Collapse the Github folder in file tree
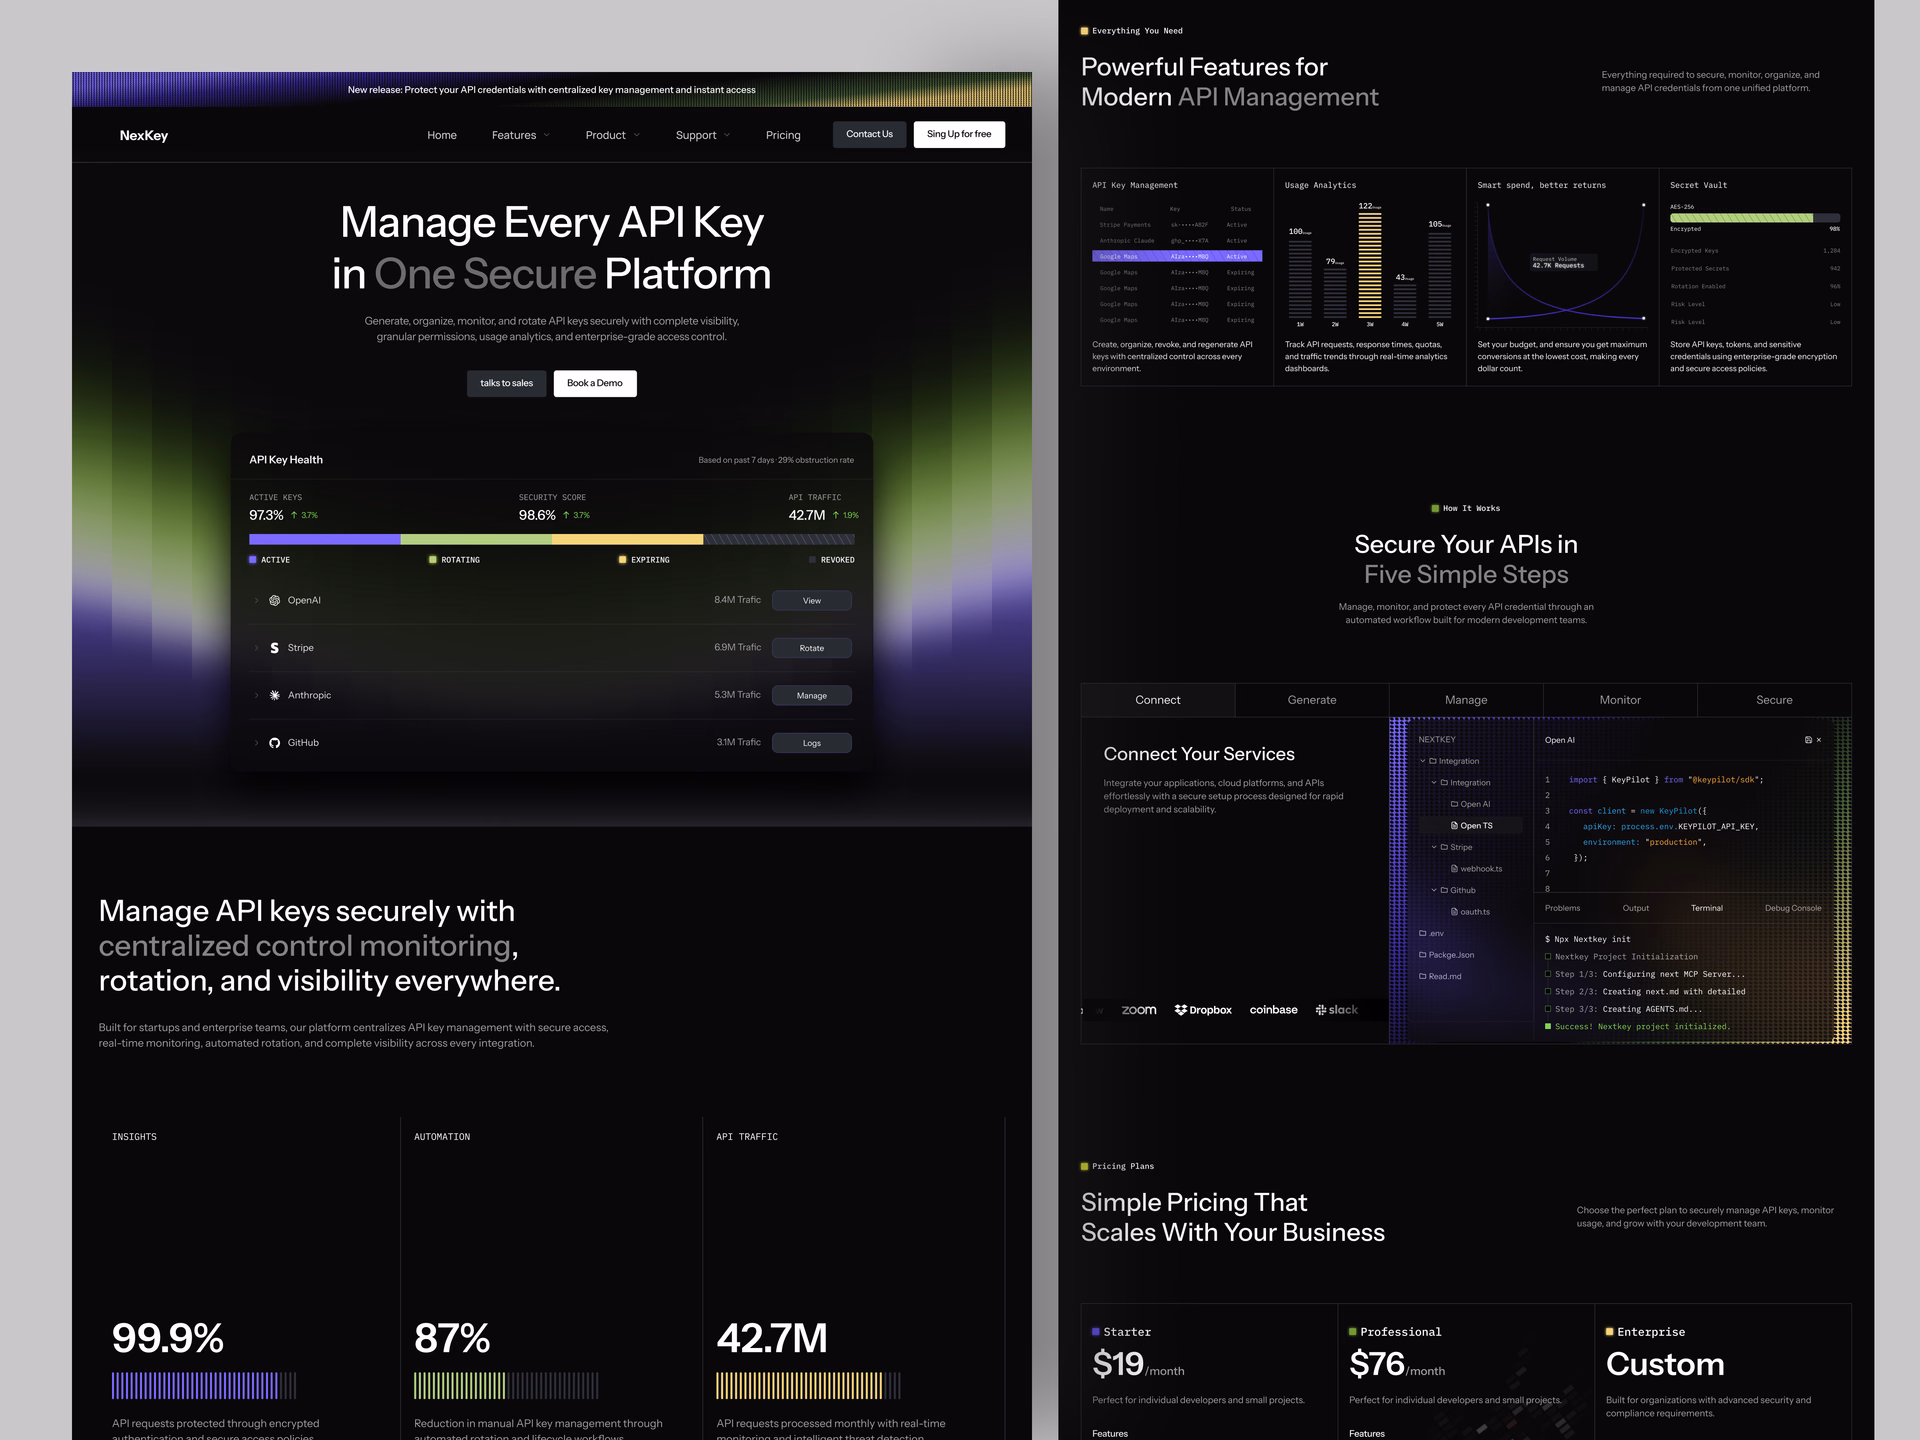This screenshot has height=1440, width=1920. tap(1434, 890)
